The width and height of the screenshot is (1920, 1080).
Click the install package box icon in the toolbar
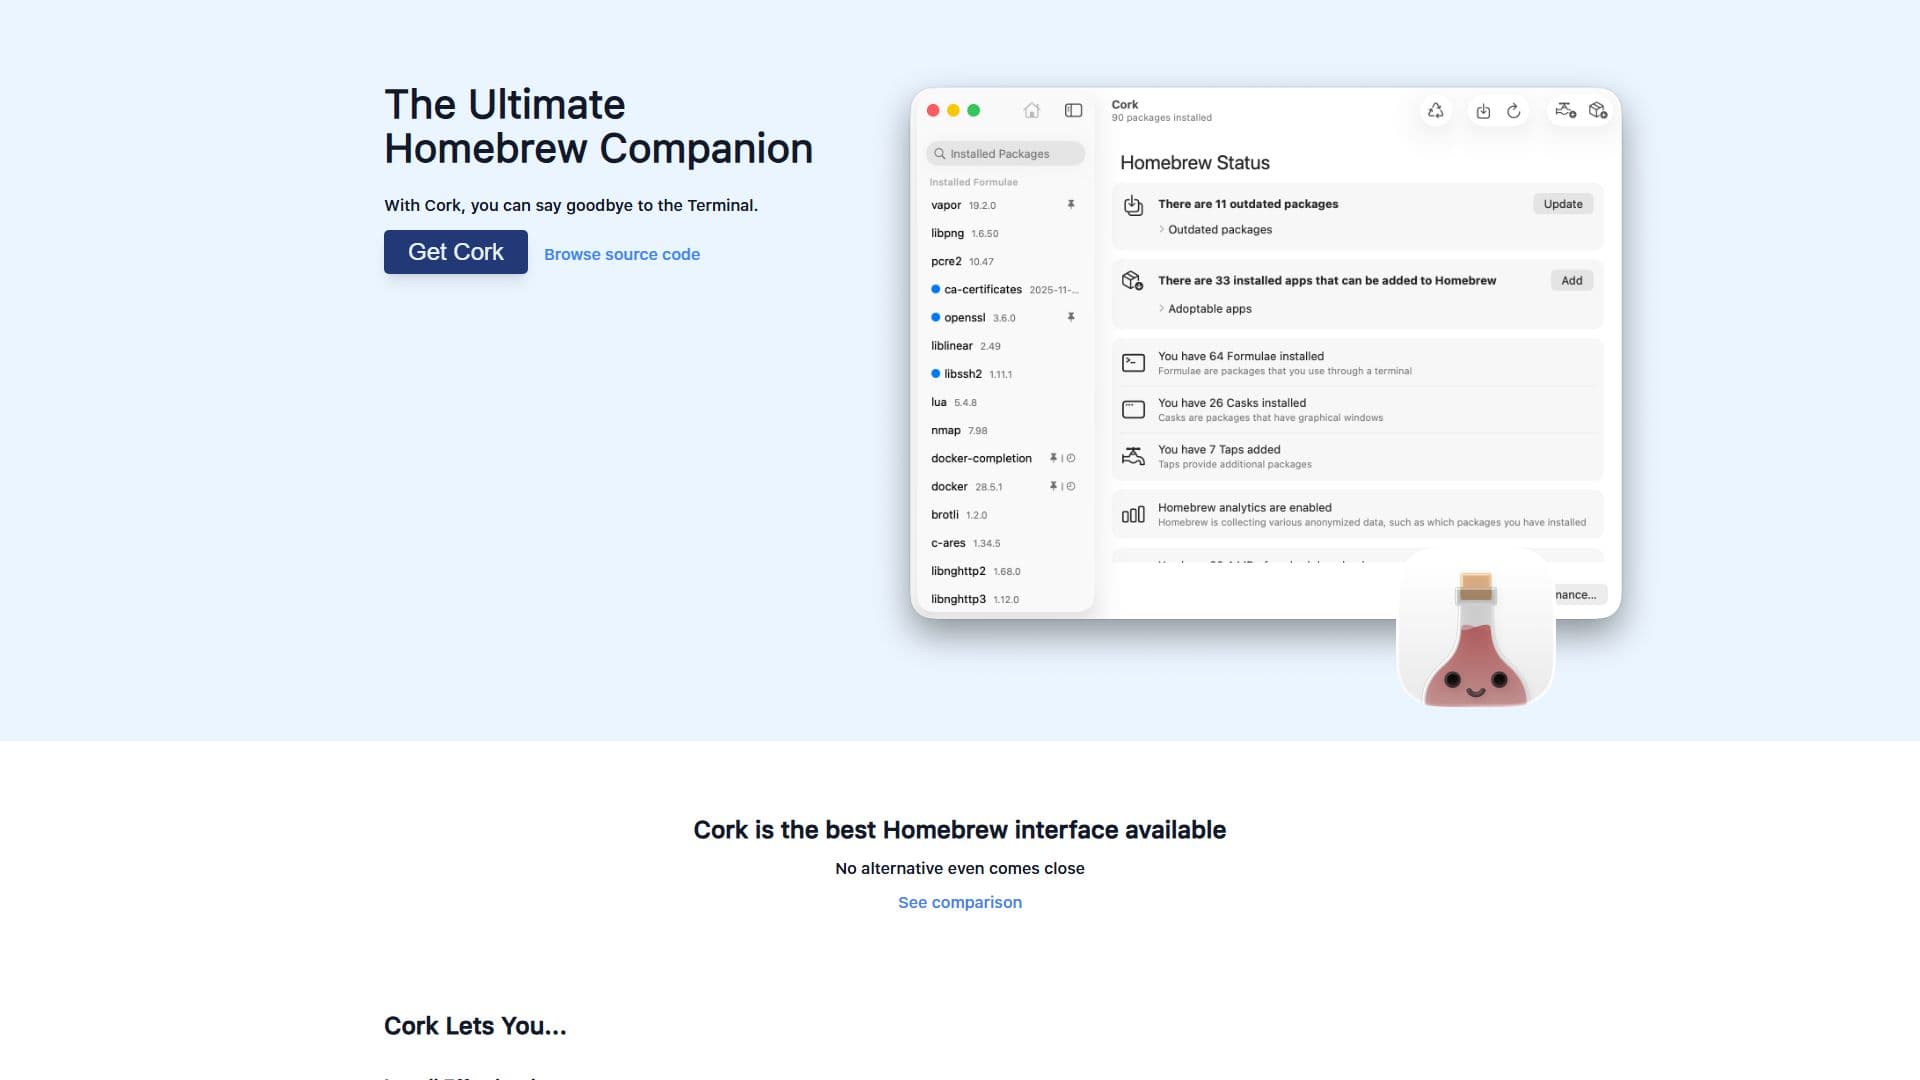tap(1598, 110)
